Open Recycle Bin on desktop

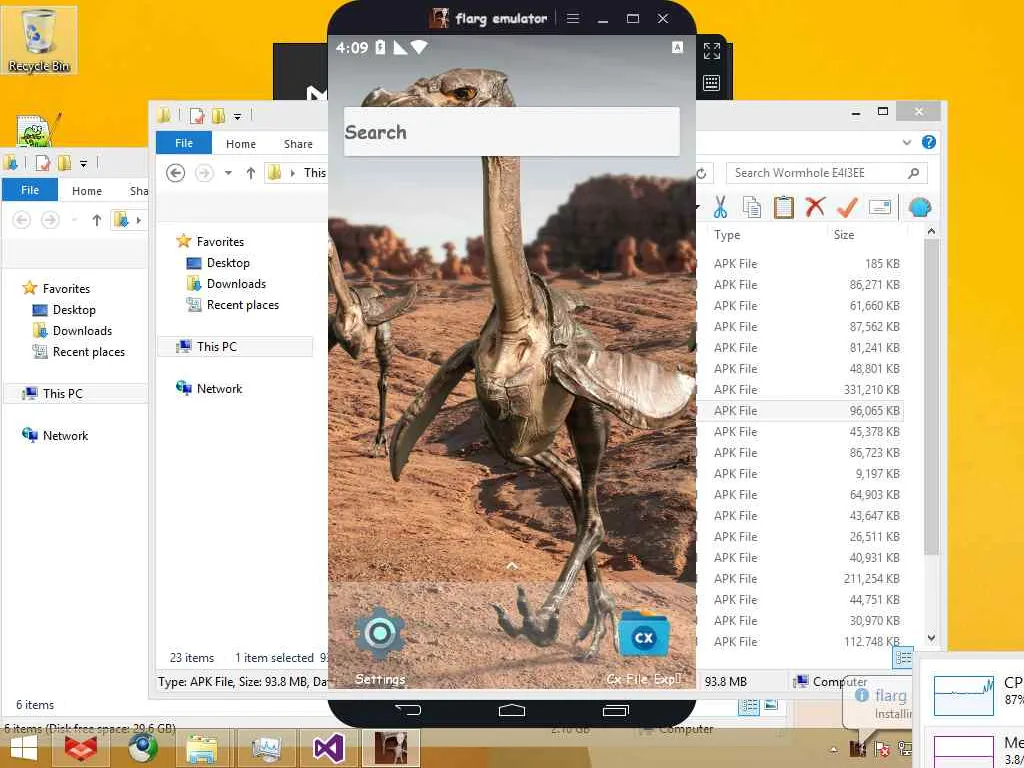(x=39, y=39)
